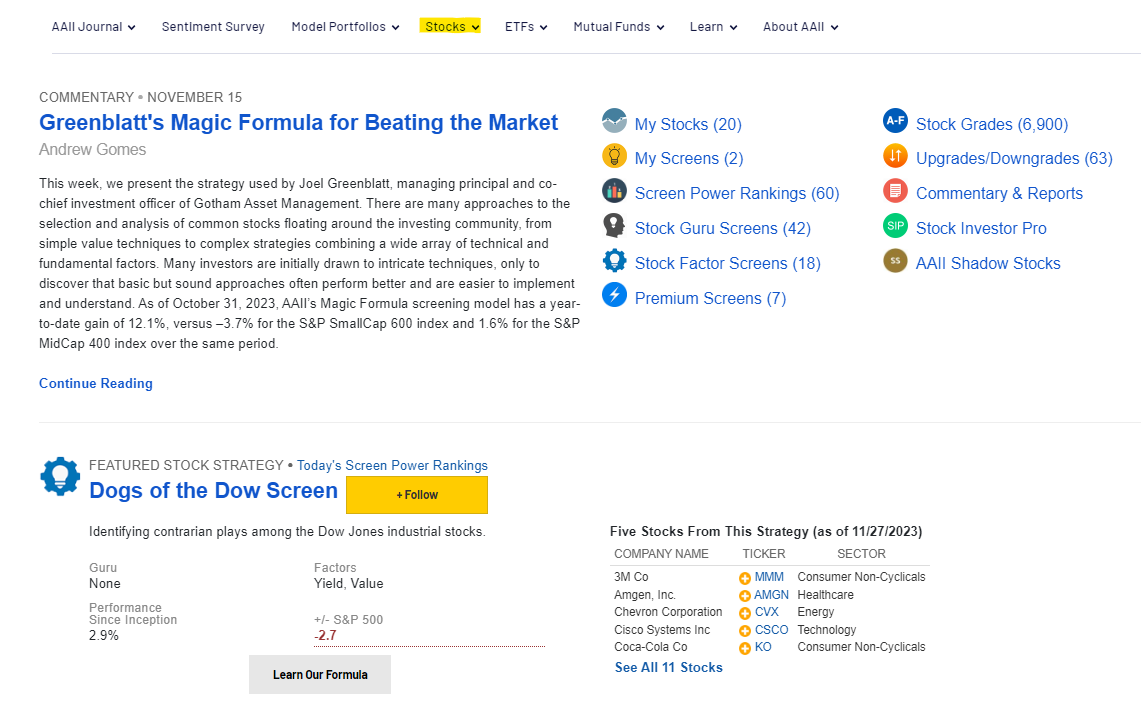
Task: Open Stock Guru Screens (42) link
Action: point(723,228)
